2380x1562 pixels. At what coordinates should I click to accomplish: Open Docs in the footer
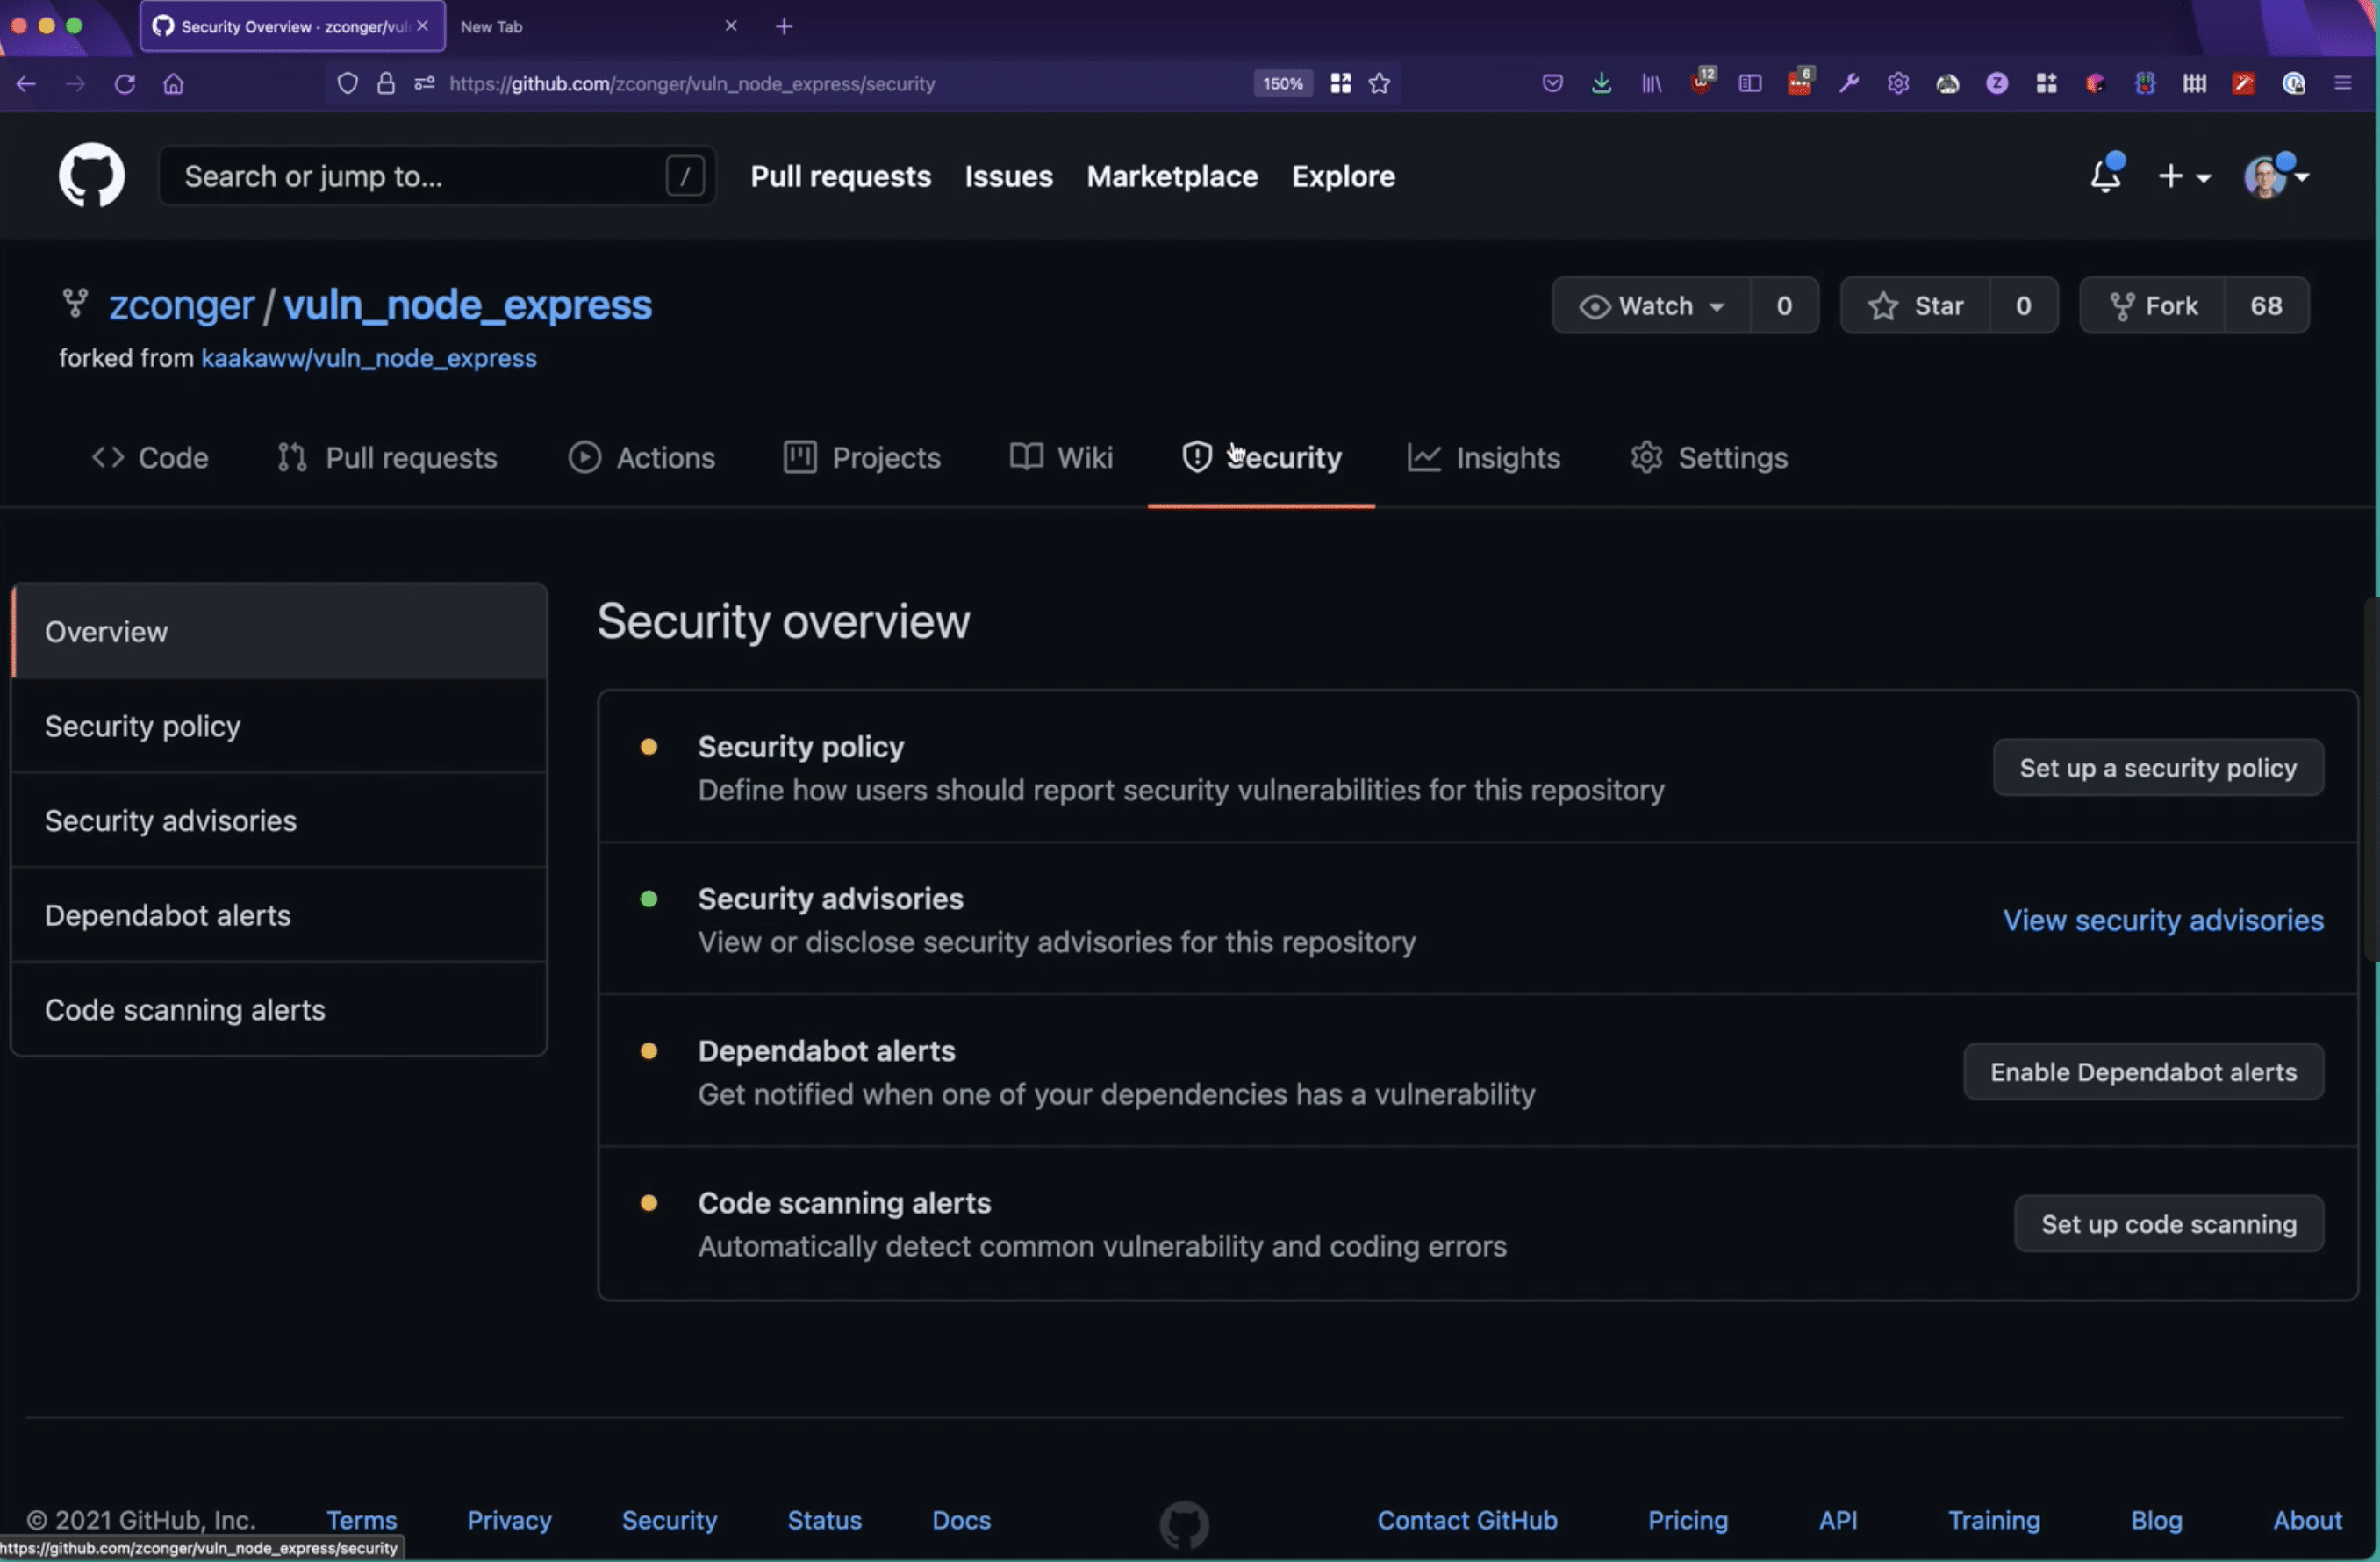[x=961, y=1519]
